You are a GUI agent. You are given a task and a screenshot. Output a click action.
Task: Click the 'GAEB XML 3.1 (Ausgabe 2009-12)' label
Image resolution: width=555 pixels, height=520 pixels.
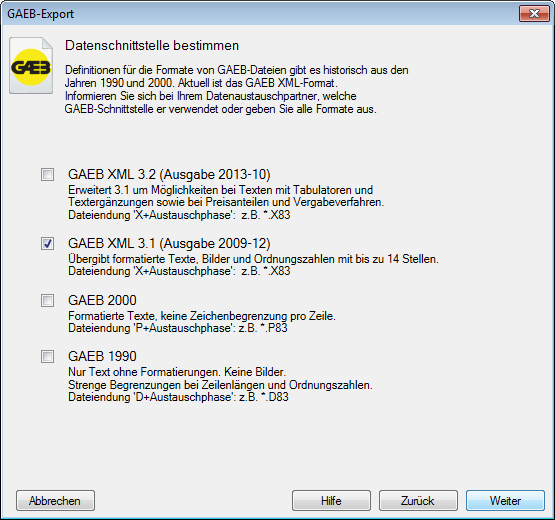[169, 243]
